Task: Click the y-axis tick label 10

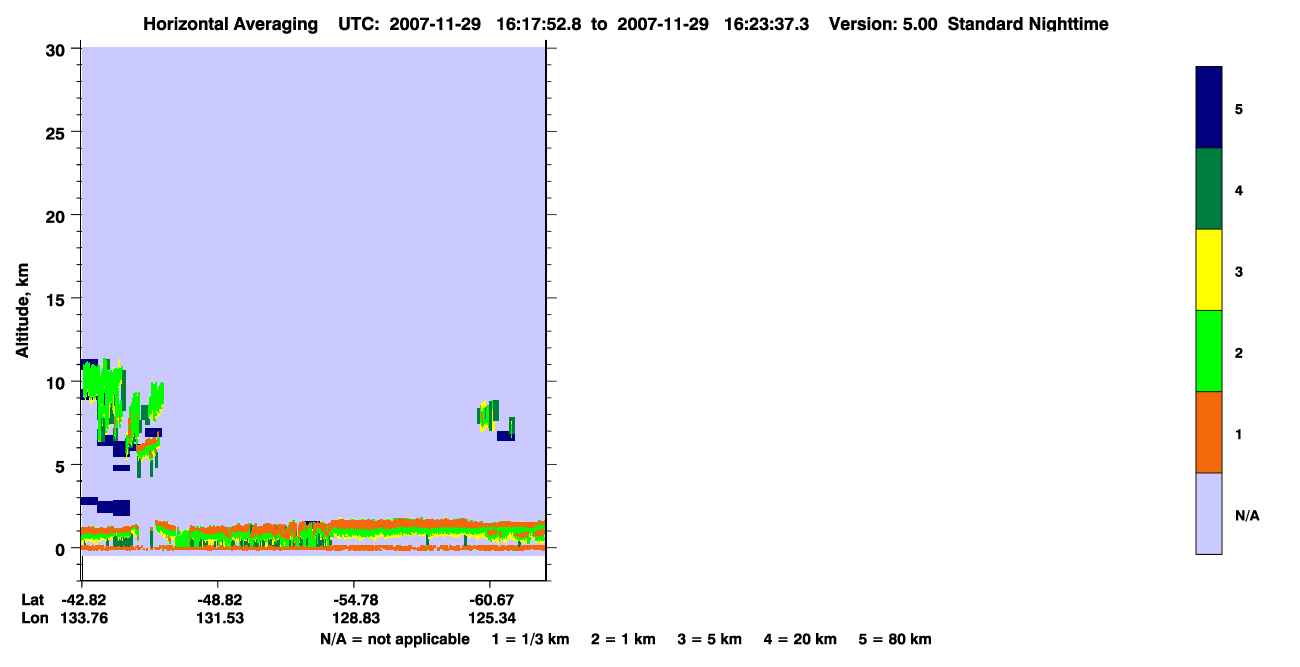Action: pyautogui.click(x=57, y=382)
